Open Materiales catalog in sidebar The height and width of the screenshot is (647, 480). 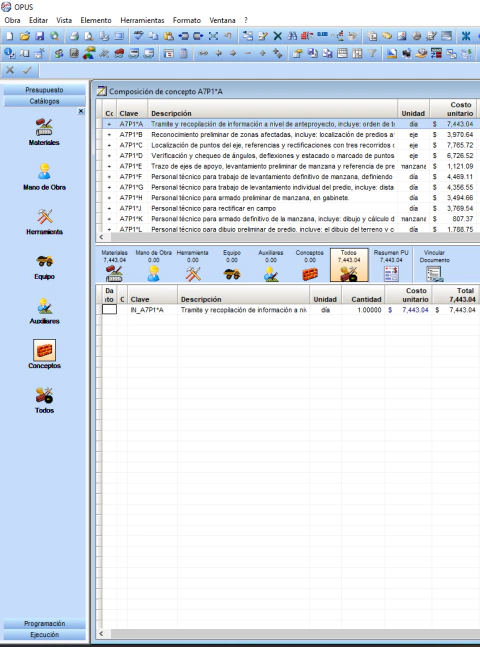[44, 132]
